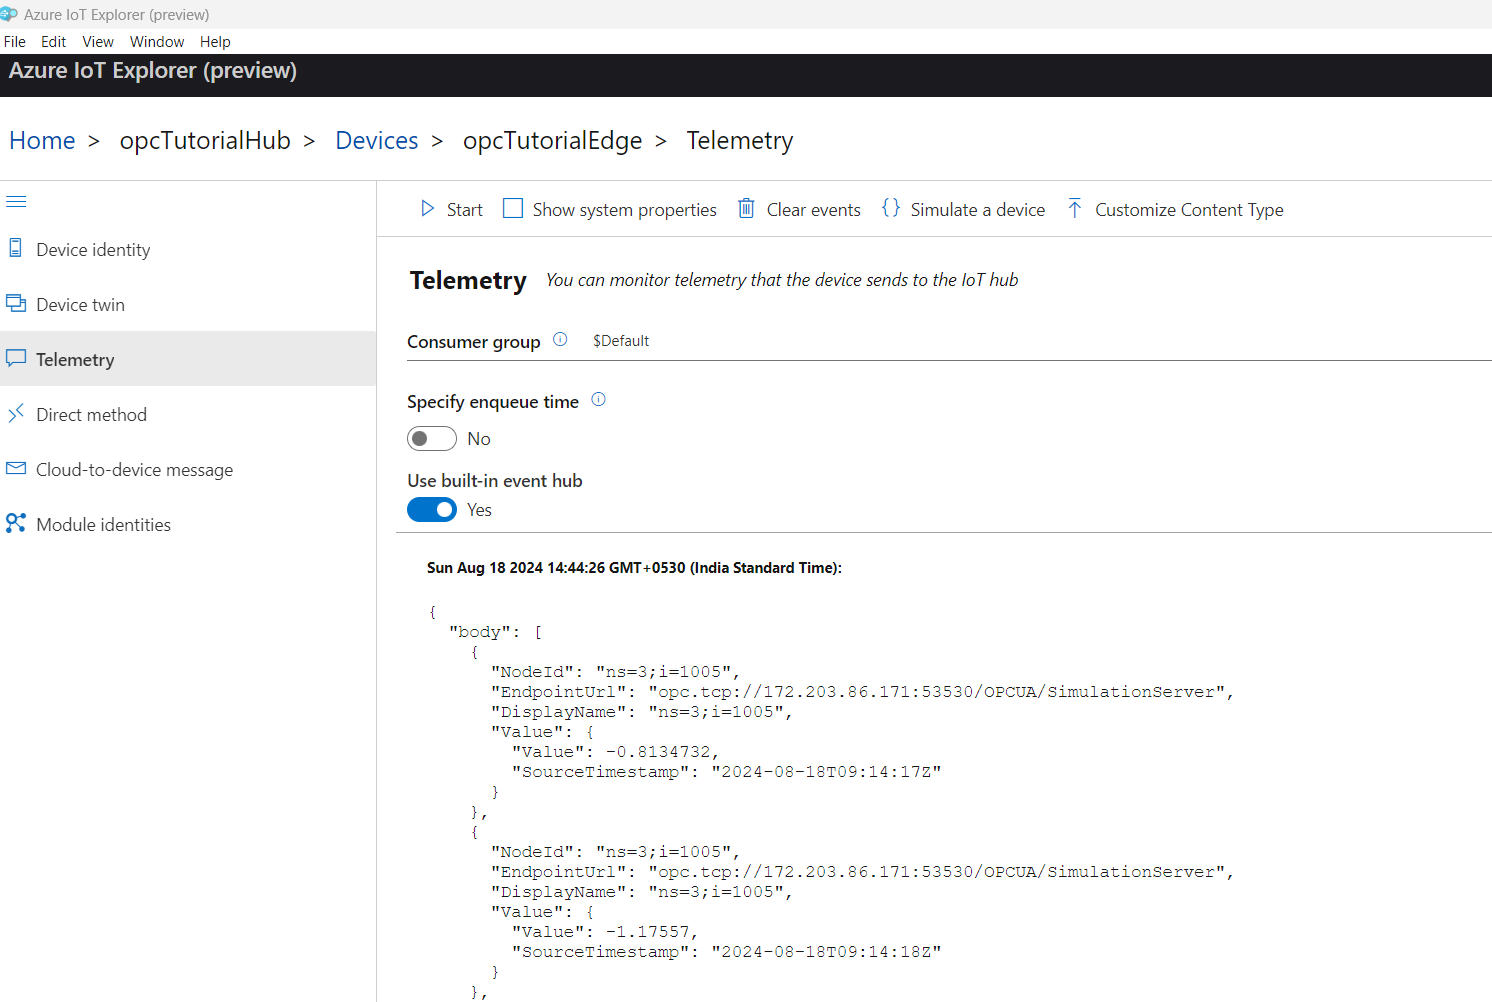
Task: Click the Telemetry chat bubble icon
Action: [16, 358]
